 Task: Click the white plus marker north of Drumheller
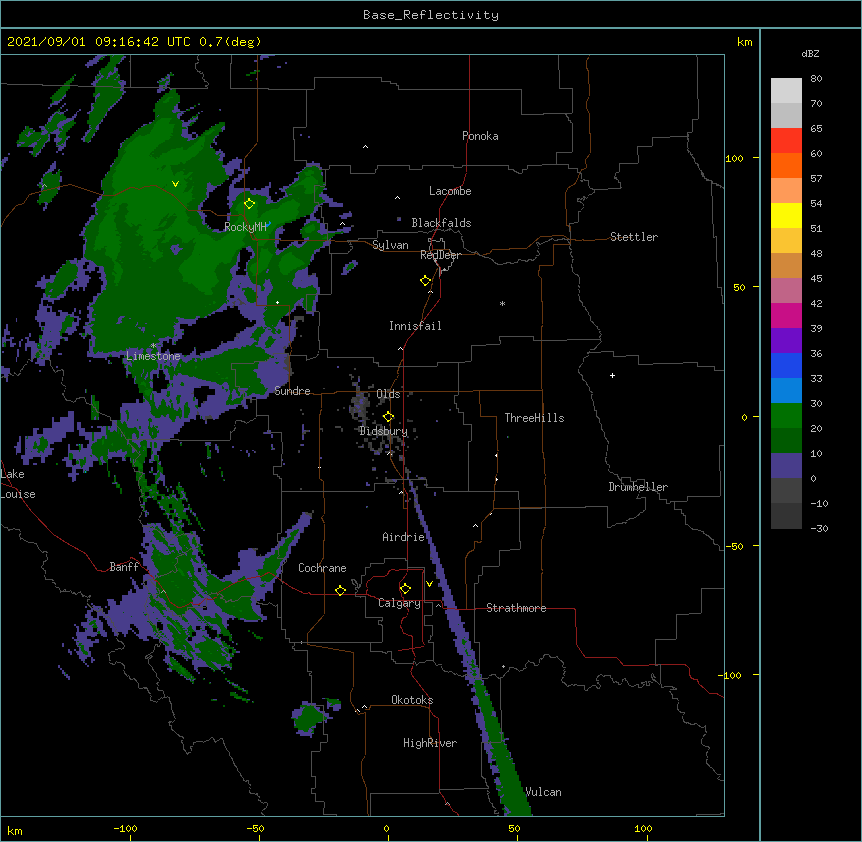[x=612, y=375]
